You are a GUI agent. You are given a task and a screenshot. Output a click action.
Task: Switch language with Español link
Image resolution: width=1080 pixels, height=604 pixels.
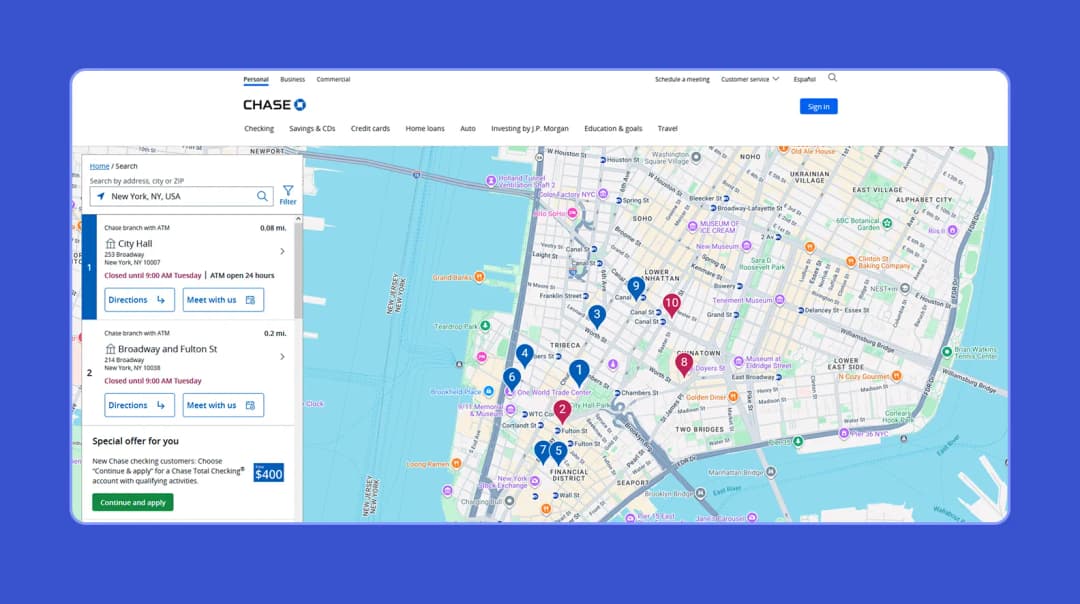tap(804, 79)
